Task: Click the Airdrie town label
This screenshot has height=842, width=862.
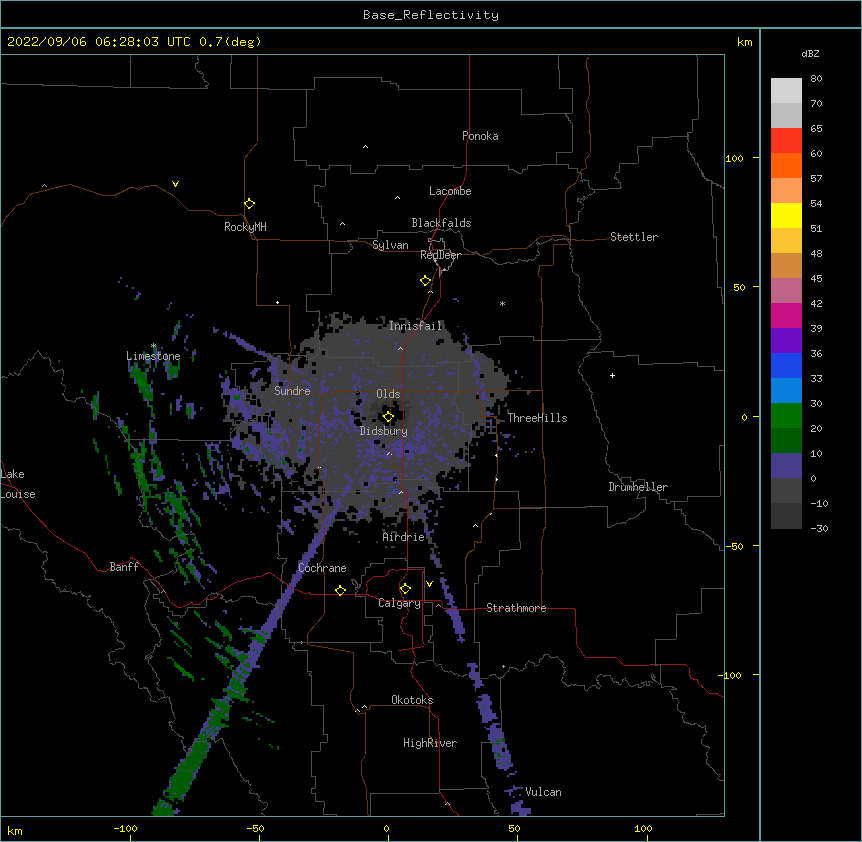Action: tap(404, 537)
